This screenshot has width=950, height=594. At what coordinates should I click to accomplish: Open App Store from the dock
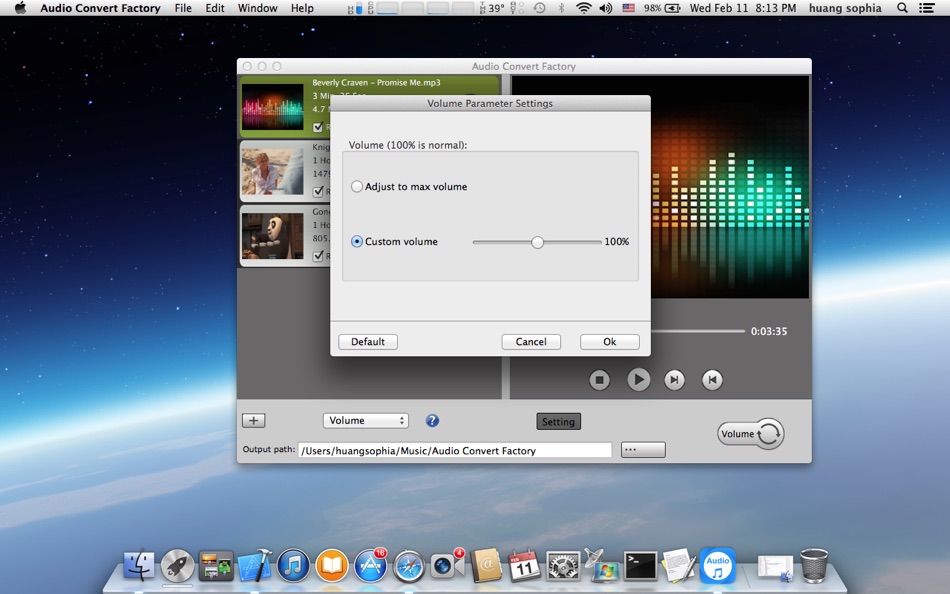pos(370,566)
